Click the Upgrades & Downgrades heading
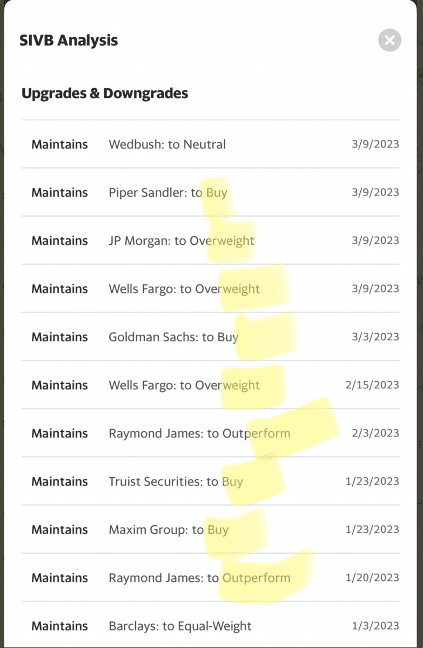Screen dimensions: 423x648 pyautogui.click(x=105, y=93)
